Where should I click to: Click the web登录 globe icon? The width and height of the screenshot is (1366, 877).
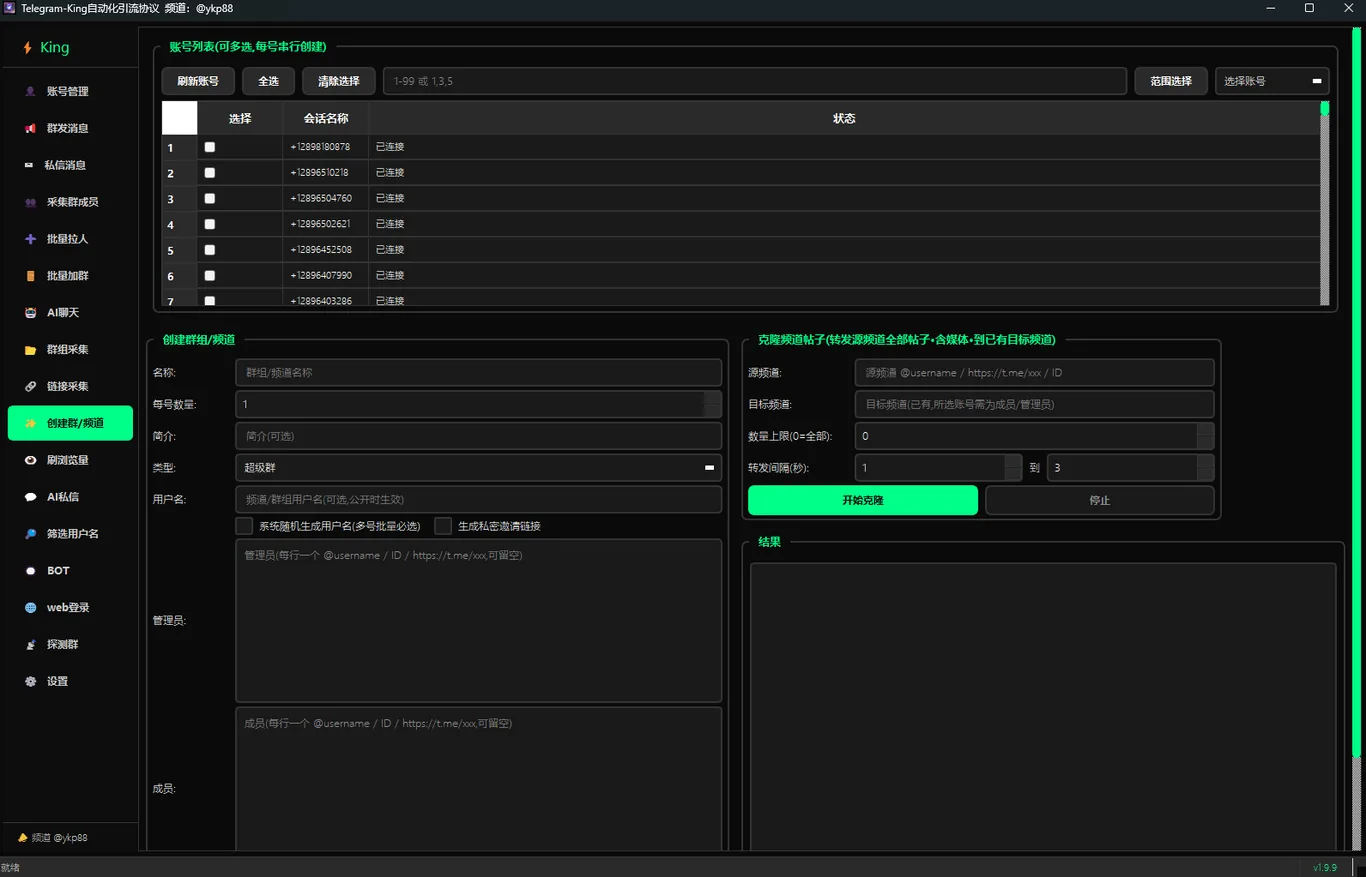30,608
